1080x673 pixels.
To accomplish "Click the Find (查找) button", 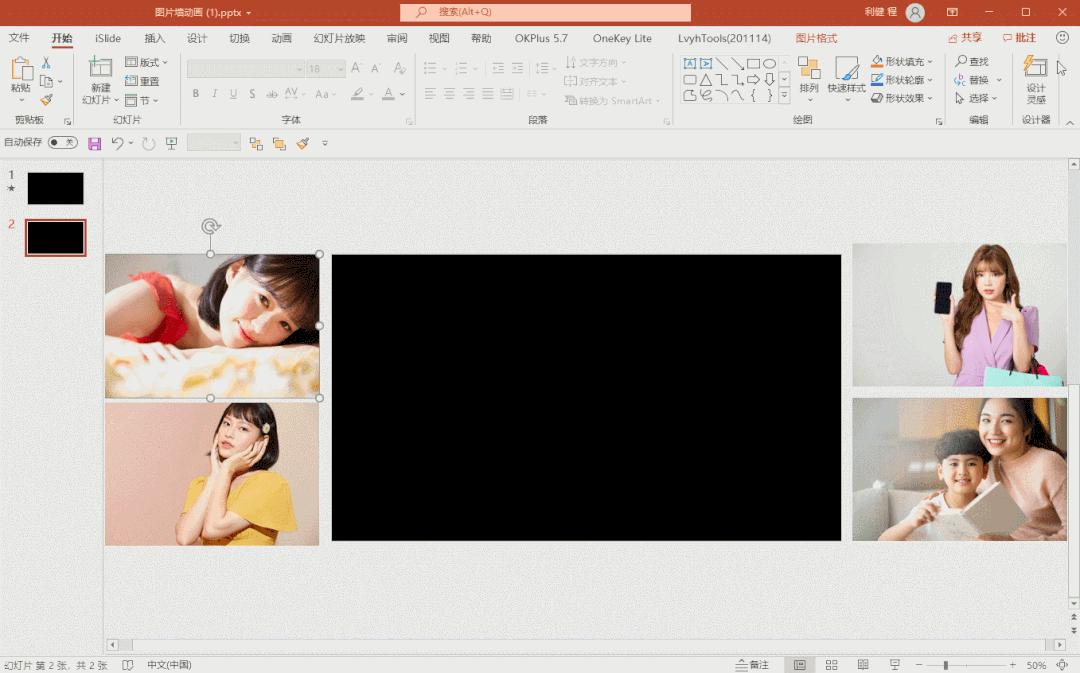I will click(971, 62).
